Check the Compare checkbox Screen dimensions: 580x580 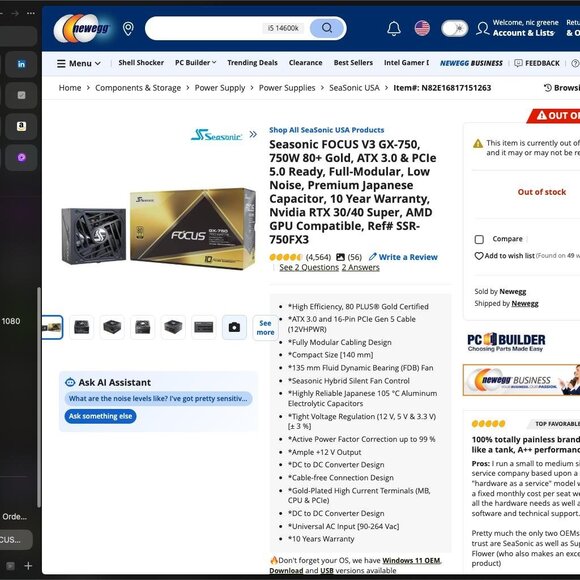[x=479, y=239]
